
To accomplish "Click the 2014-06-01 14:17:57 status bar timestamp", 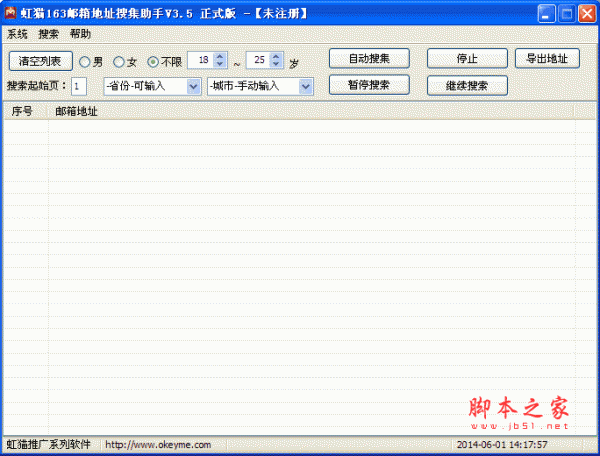I will point(502,445).
